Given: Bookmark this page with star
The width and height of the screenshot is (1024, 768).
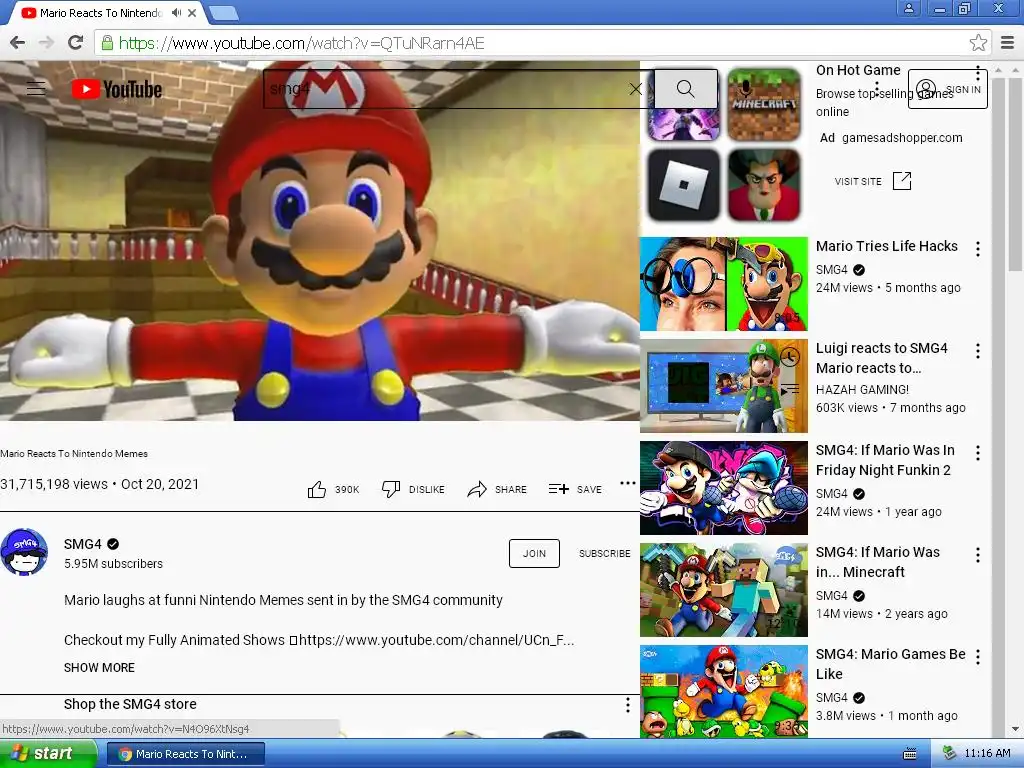Looking at the screenshot, I should click(x=978, y=43).
